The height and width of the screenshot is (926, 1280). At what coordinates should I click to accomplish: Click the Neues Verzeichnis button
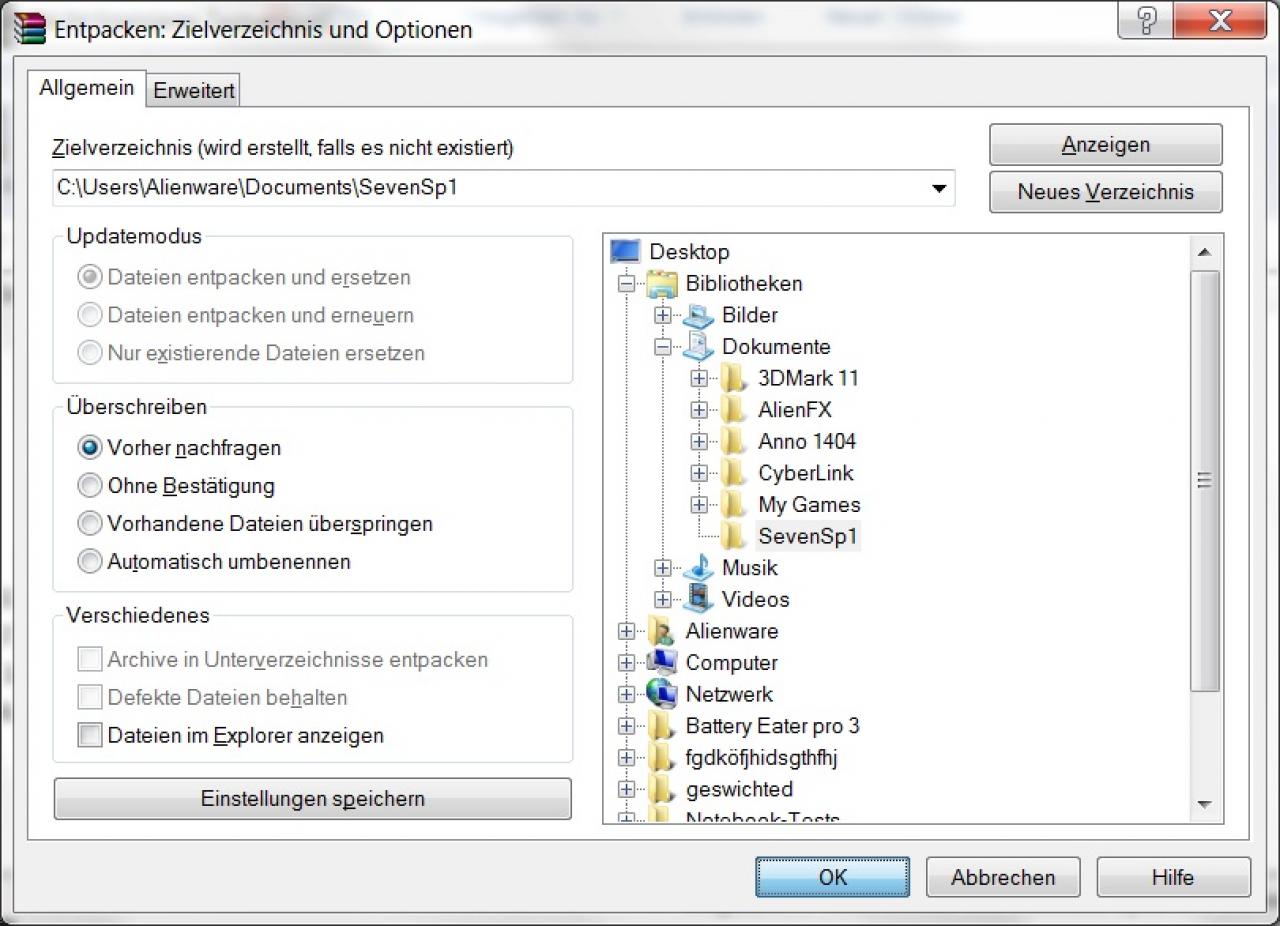[x=1106, y=192]
